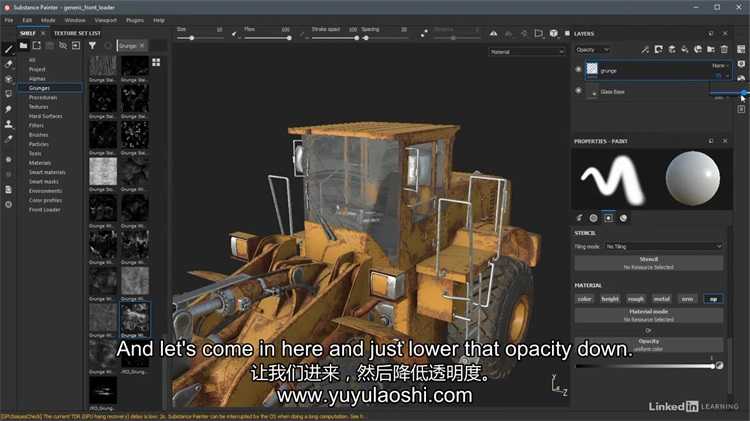The width and height of the screenshot is (750, 421).
Task: Open the Alpha properties tab icon
Action: point(594,218)
